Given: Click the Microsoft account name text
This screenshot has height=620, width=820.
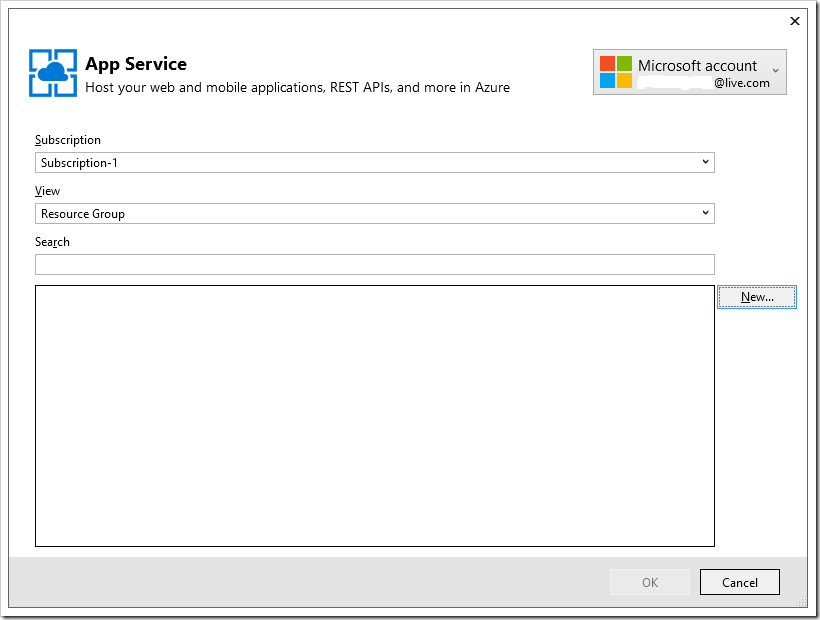Looking at the screenshot, I should point(697,66).
